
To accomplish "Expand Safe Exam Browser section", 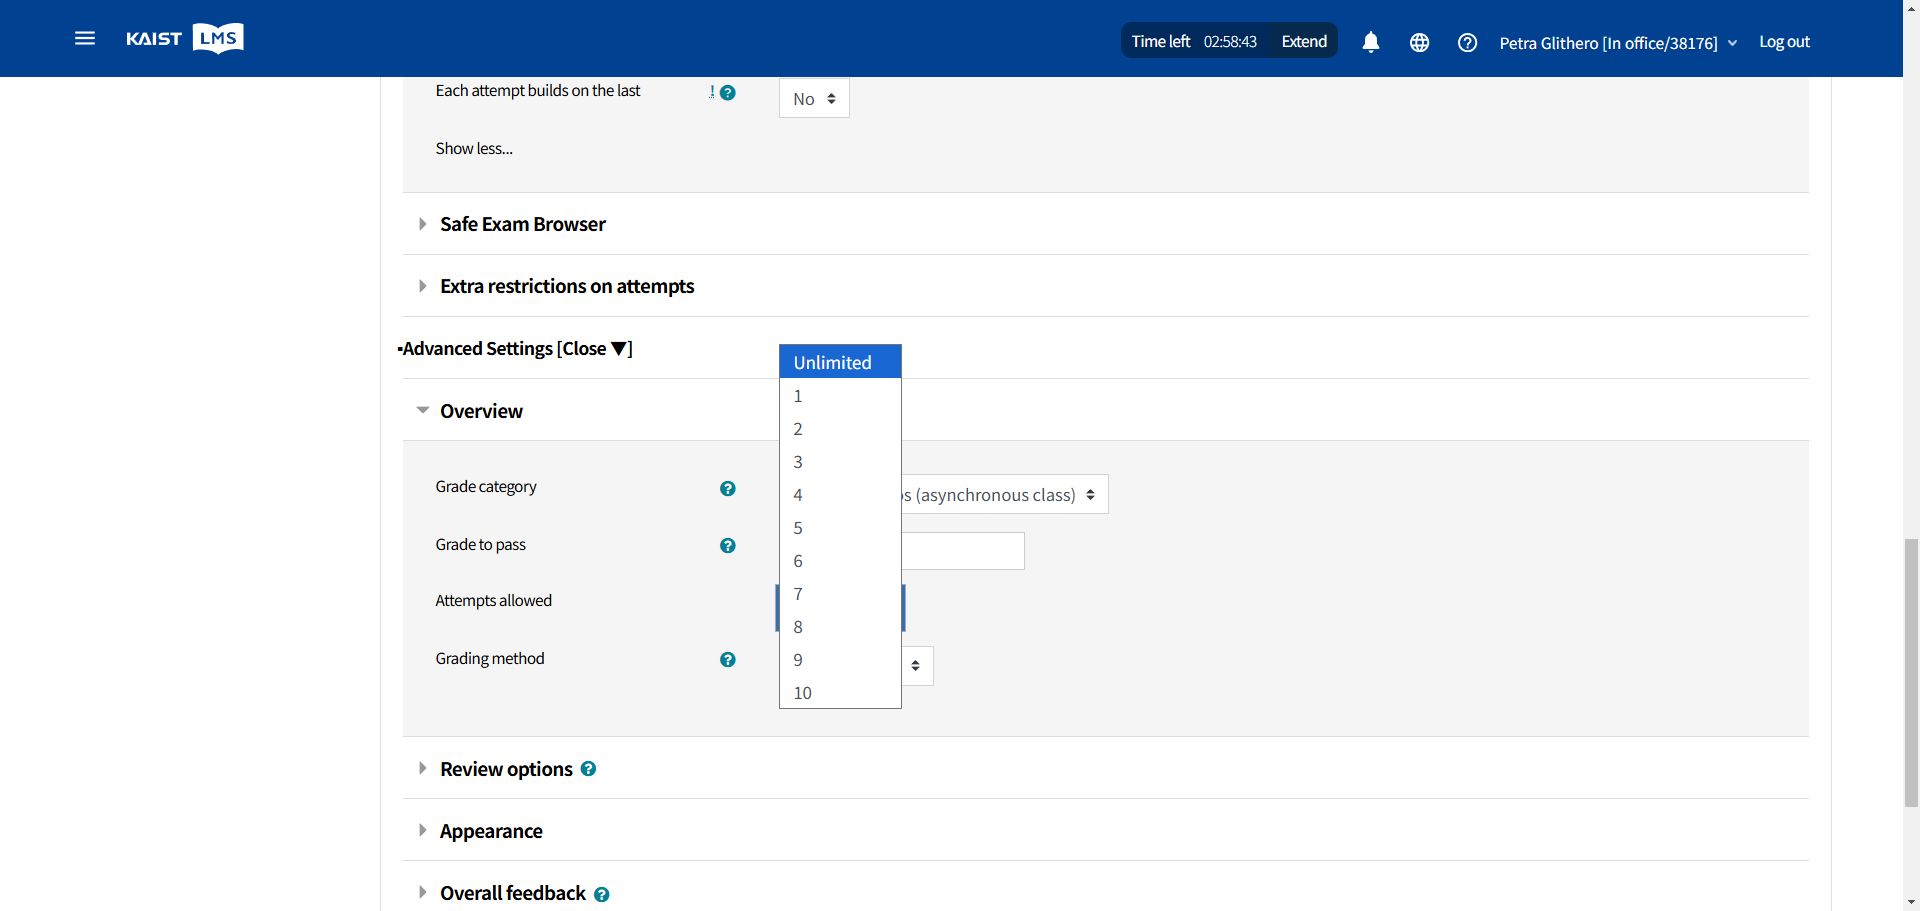I will pyautogui.click(x=523, y=224).
